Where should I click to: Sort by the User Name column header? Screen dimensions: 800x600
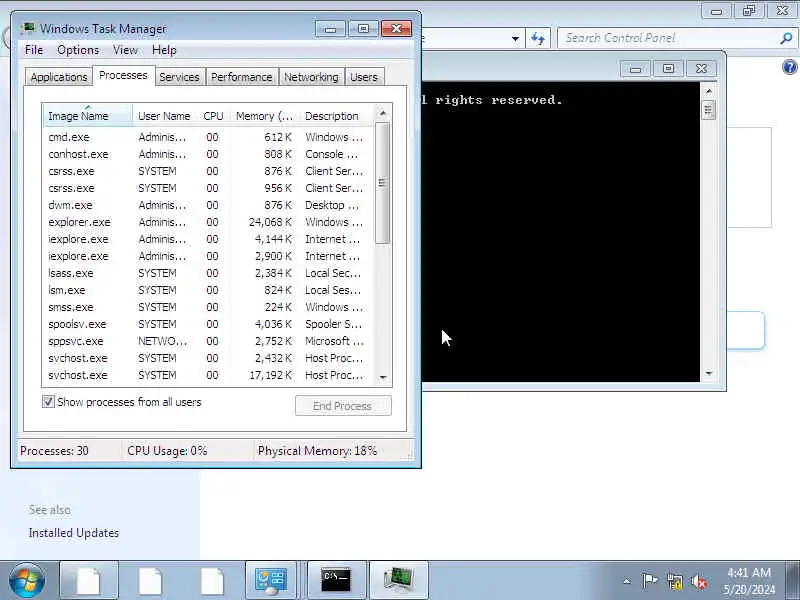pos(164,116)
